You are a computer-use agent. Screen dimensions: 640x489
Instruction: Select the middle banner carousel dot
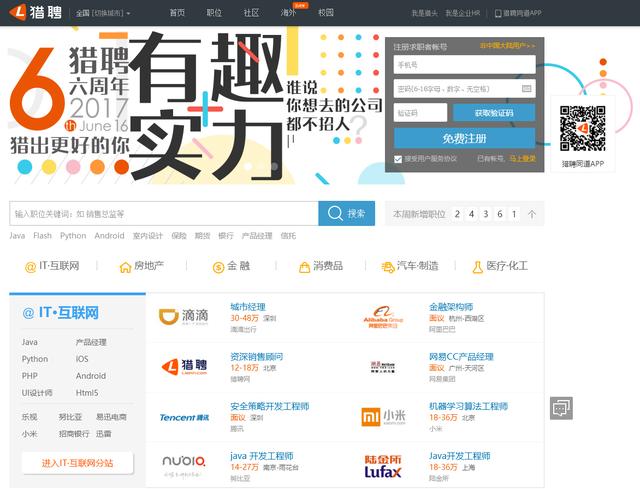coord(261,167)
